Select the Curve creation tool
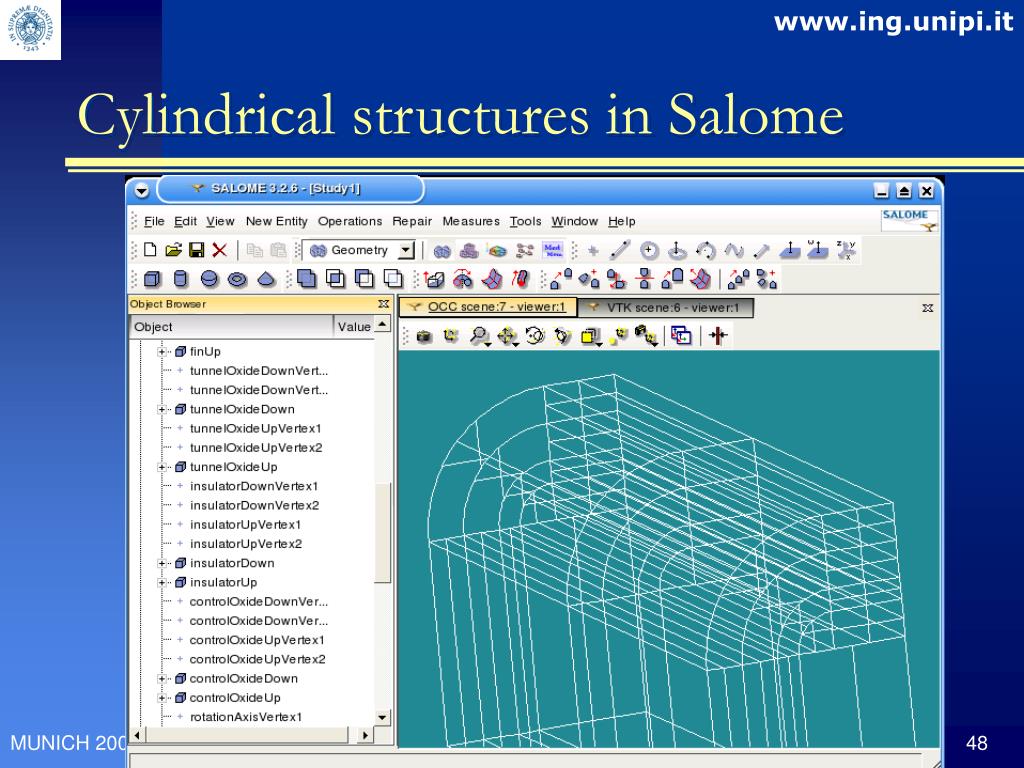 click(x=734, y=250)
